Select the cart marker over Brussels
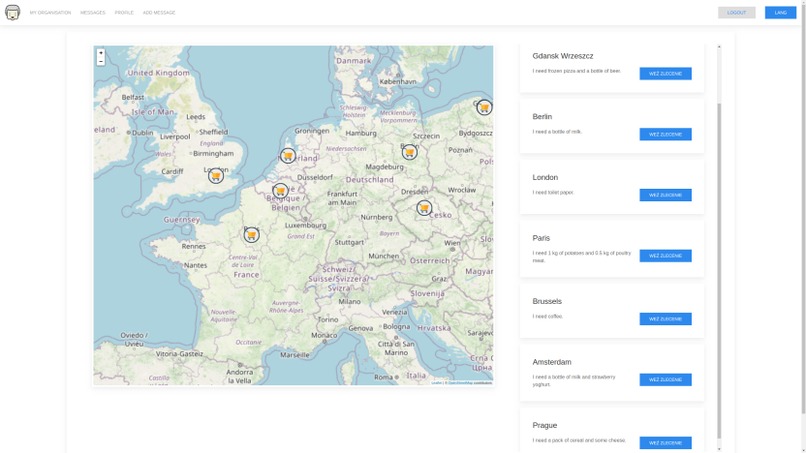This screenshot has height=453, width=806. pyautogui.click(x=280, y=191)
